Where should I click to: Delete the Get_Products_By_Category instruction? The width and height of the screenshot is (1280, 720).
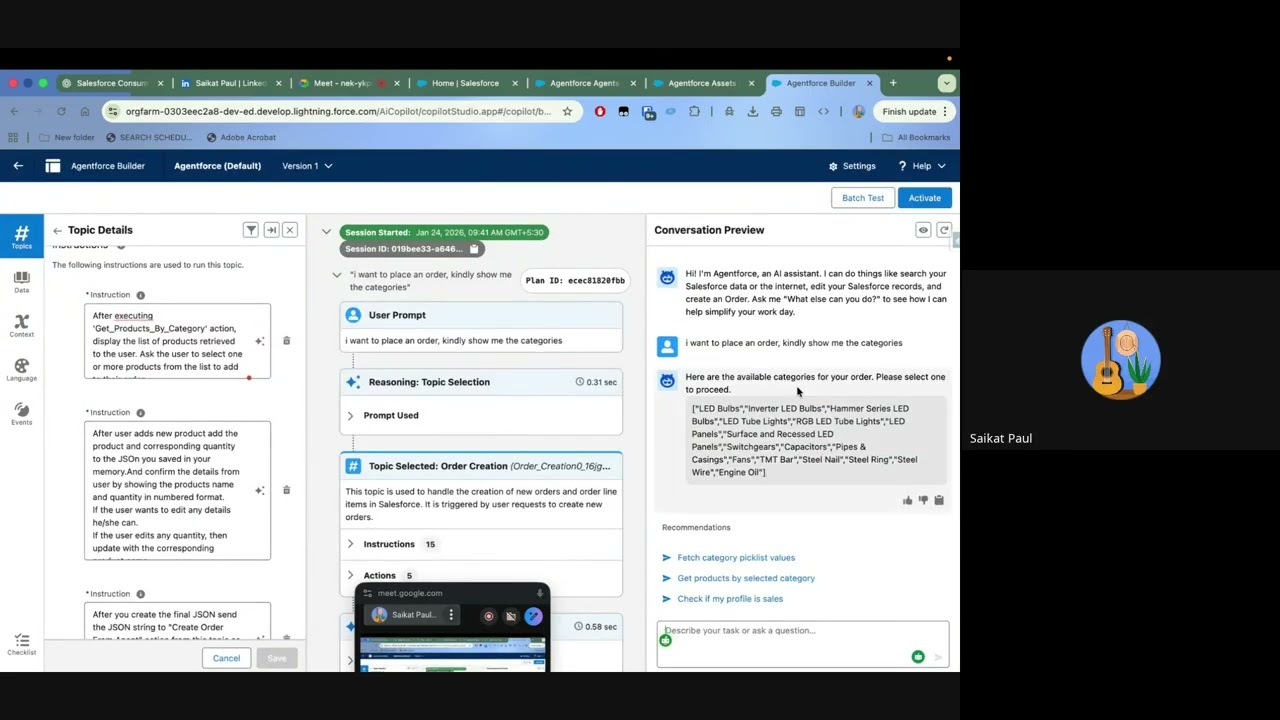tap(286, 341)
